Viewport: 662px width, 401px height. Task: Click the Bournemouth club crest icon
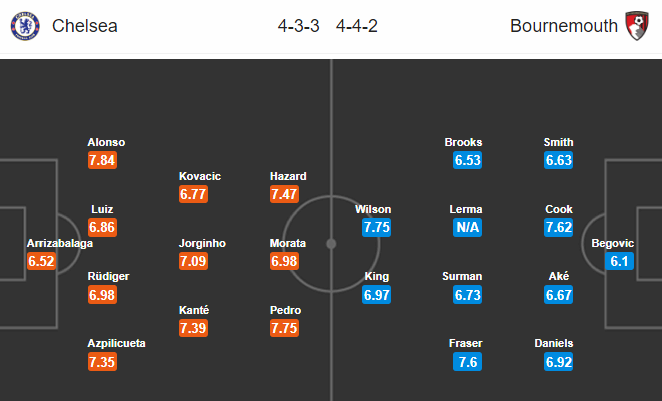pyautogui.click(x=635, y=26)
